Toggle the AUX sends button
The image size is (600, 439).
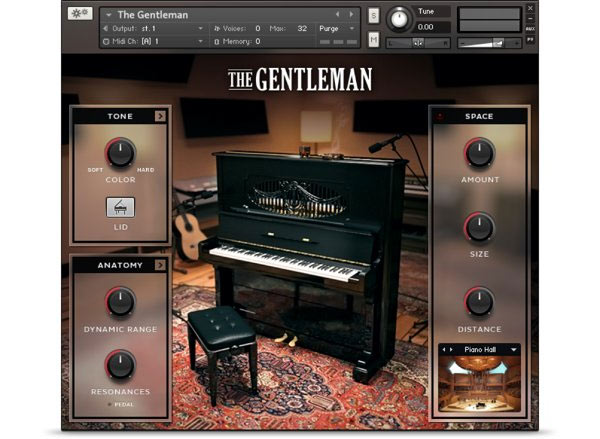530,29
